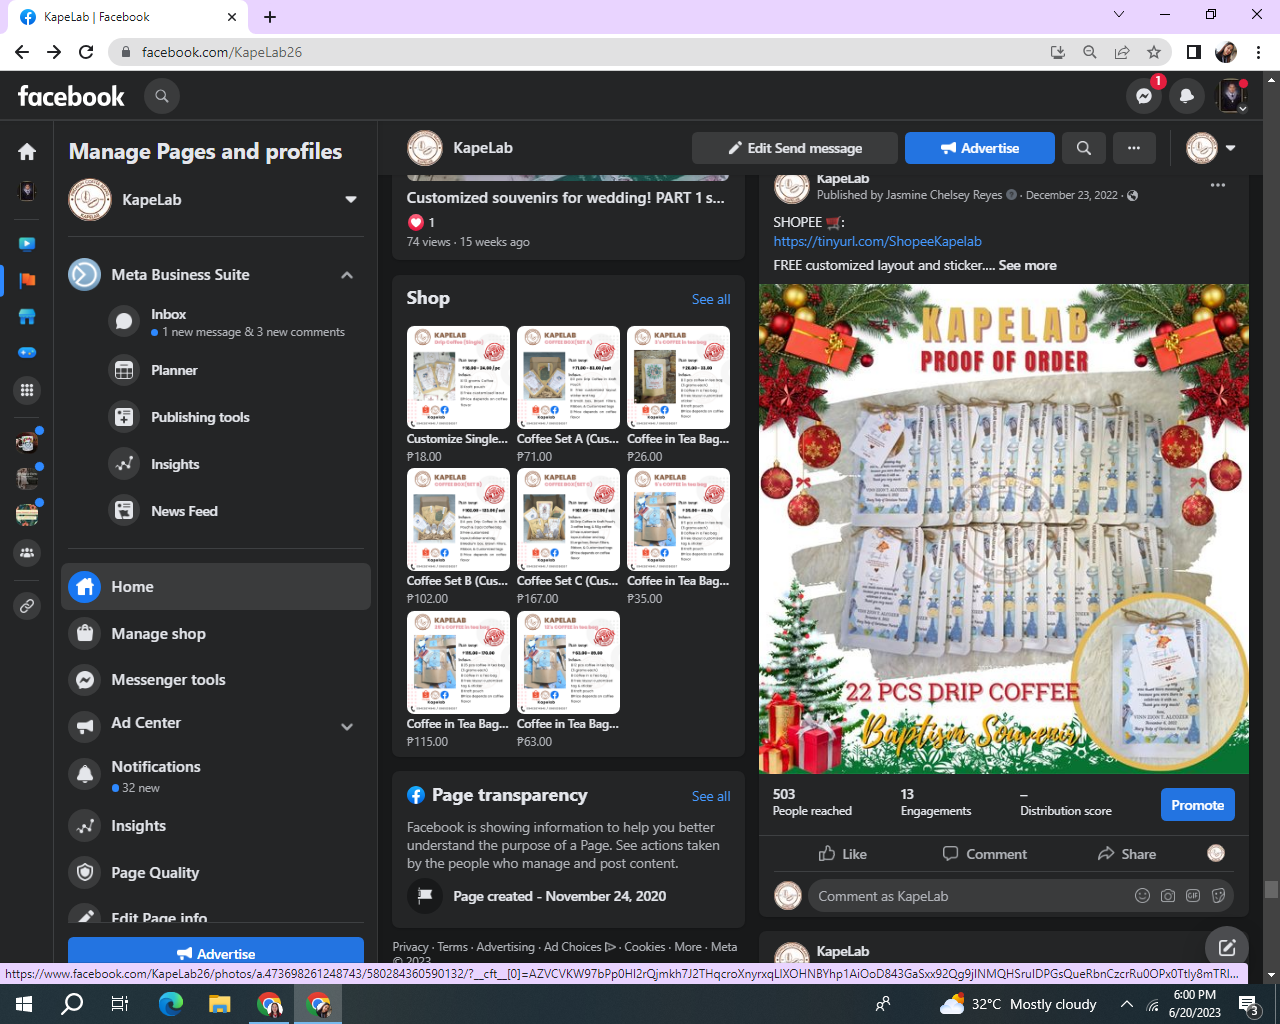Show hidden system tray icons

pyautogui.click(x=1126, y=1004)
